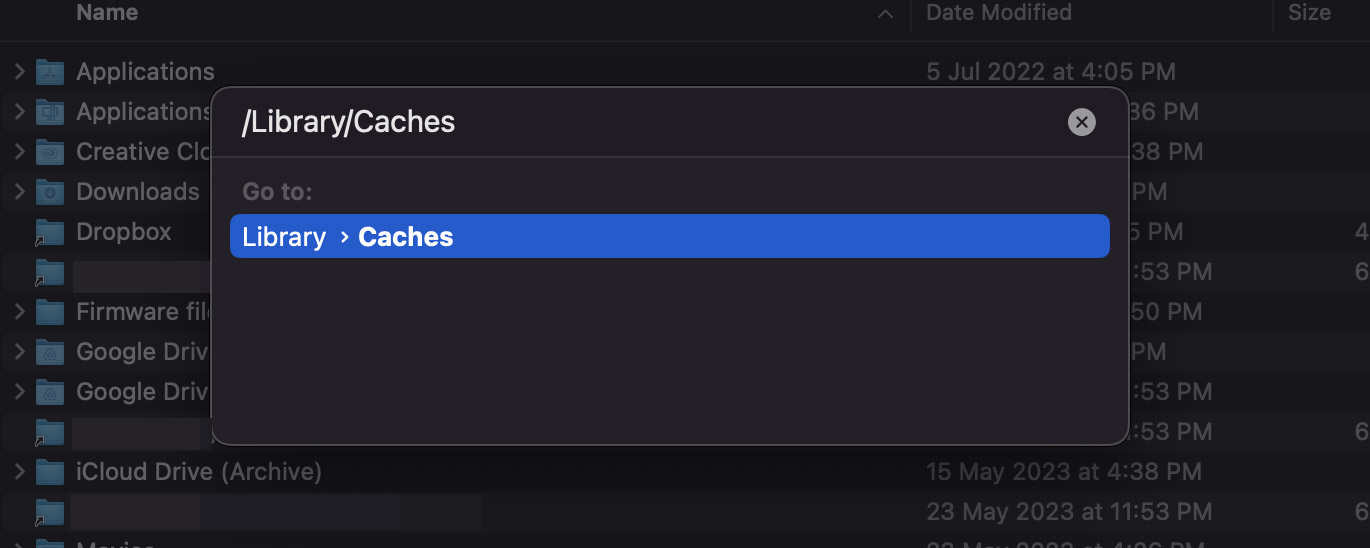Sort the list by Name column
Viewport: 1370px width, 548px height.
[107, 13]
